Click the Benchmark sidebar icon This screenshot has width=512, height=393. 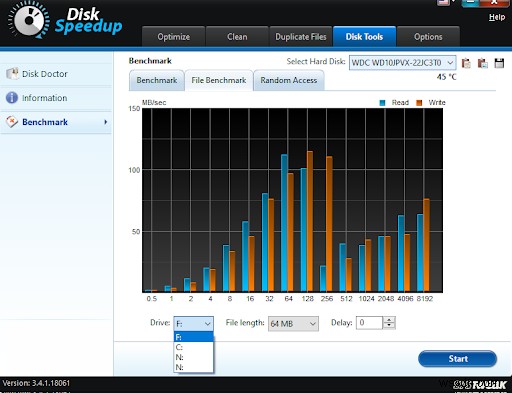[12, 122]
